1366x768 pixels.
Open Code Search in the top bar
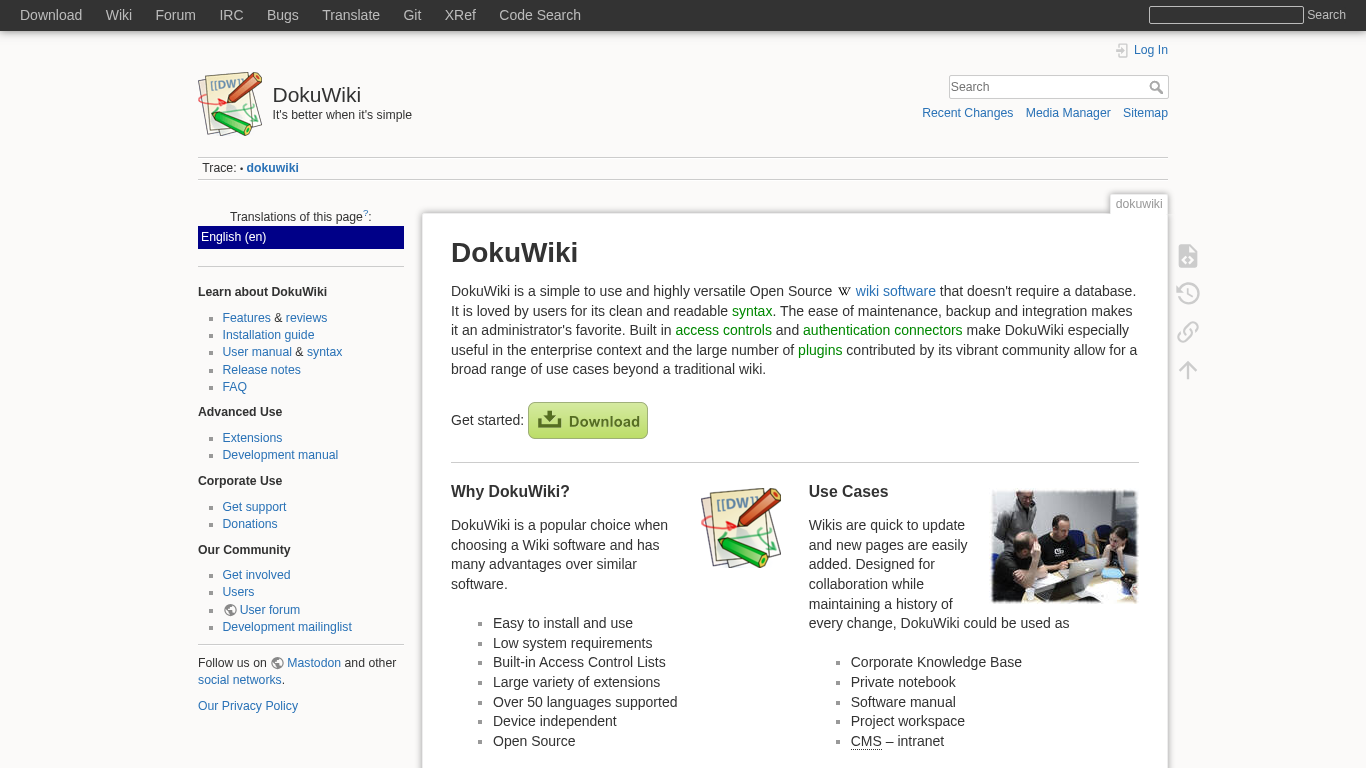[540, 15]
